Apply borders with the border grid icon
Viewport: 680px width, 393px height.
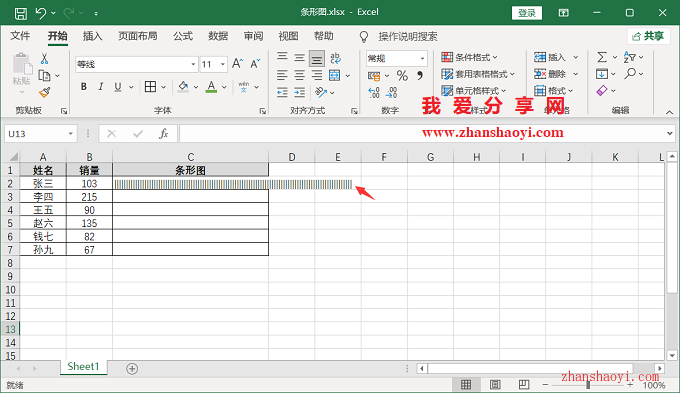click(150, 87)
